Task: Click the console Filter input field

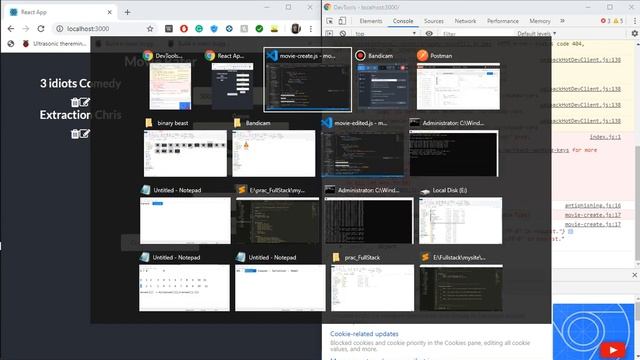Action: click(476, 33)
